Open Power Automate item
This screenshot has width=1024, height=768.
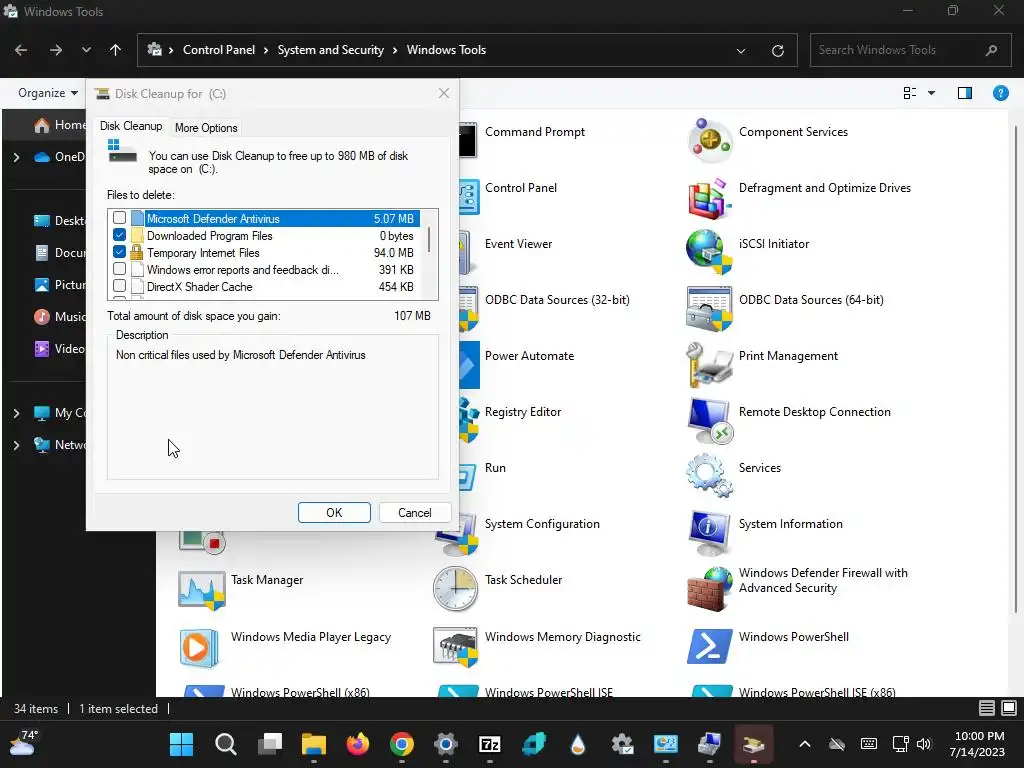530,356
